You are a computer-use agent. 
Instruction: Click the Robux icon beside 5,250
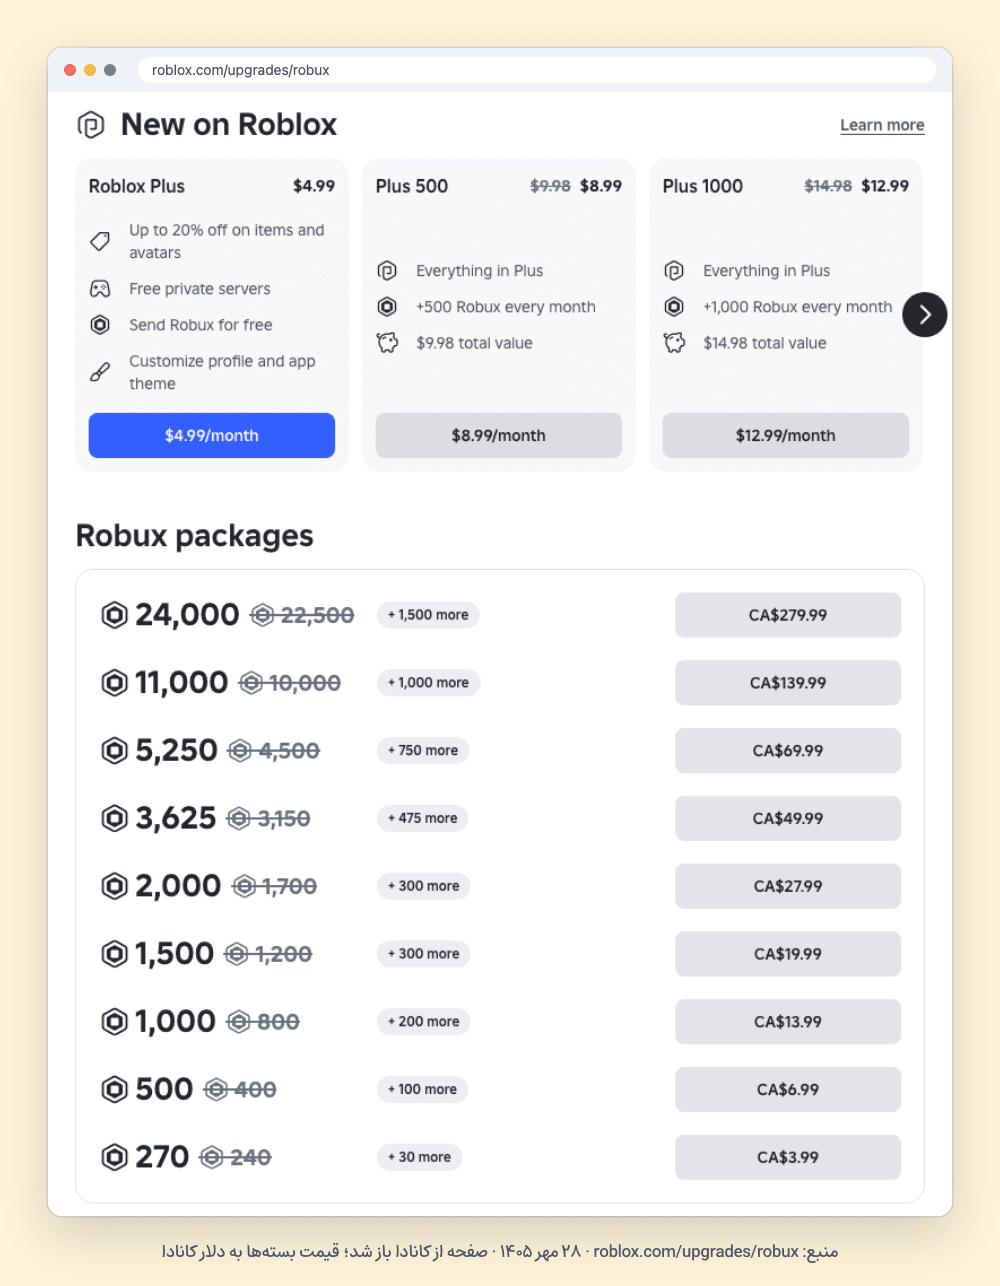[115, 750]
